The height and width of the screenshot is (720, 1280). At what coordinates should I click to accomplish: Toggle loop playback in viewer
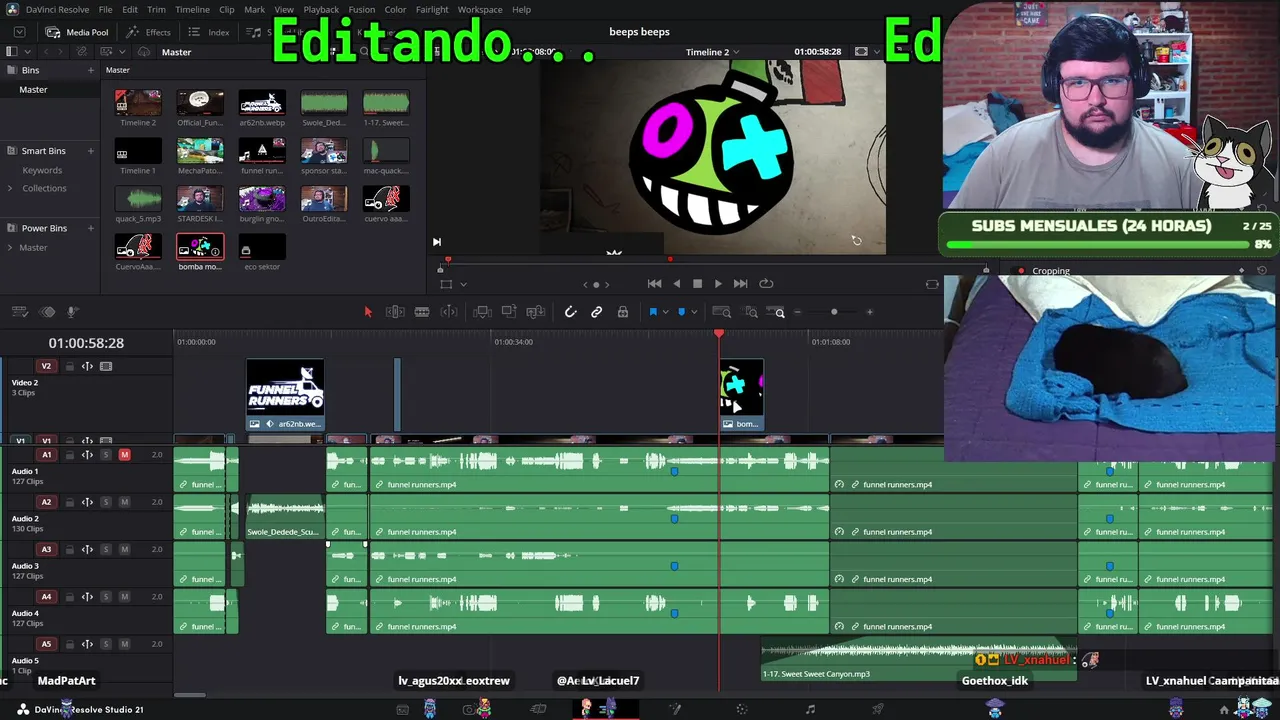point(766,284)
